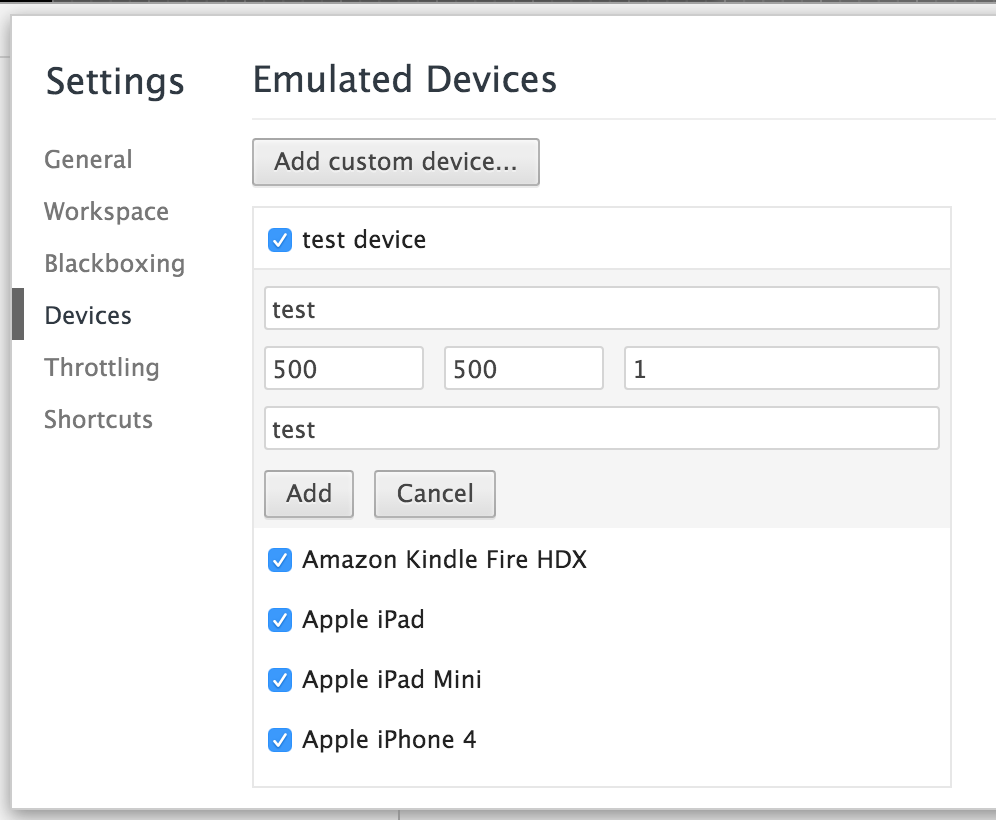Uncheck the test device checkbox
Image resolution: width=996 pixels, height=820 pixels.
point(280,240)
